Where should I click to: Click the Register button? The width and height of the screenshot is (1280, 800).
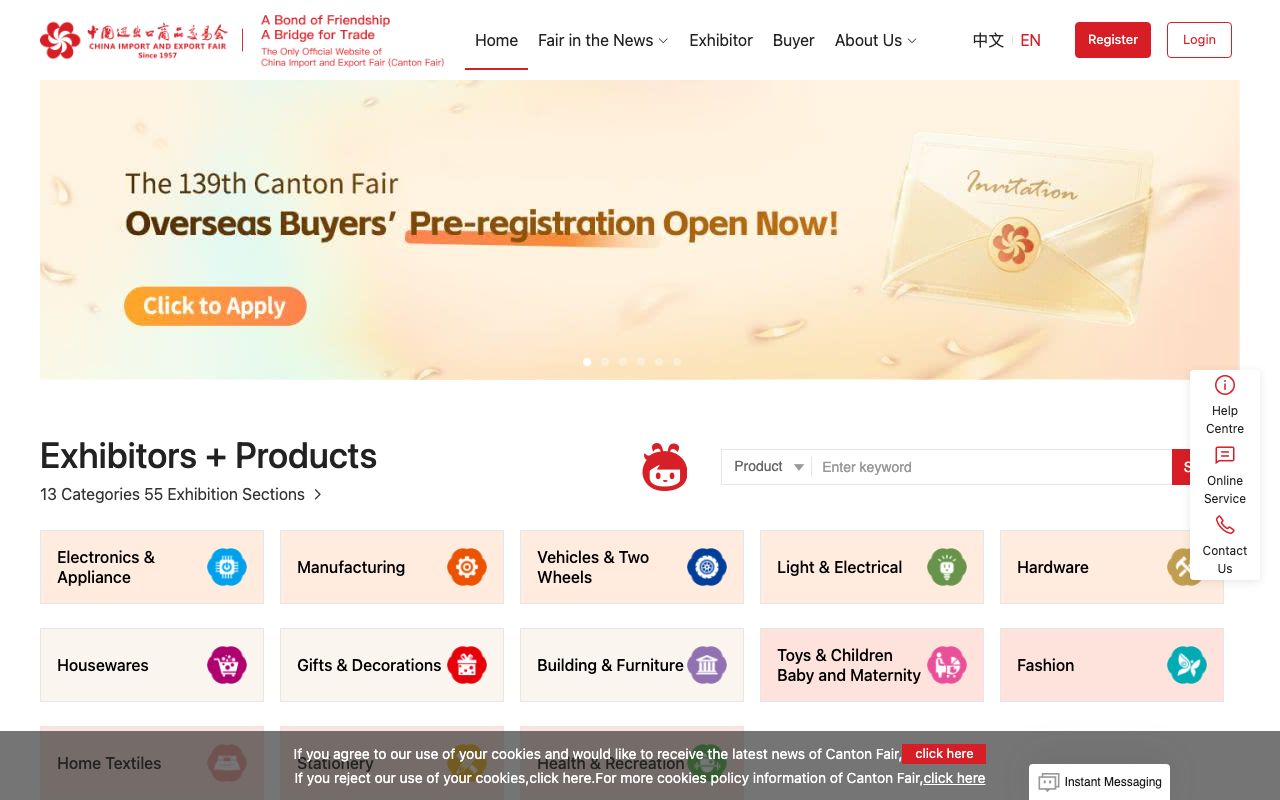point(1112,40)
